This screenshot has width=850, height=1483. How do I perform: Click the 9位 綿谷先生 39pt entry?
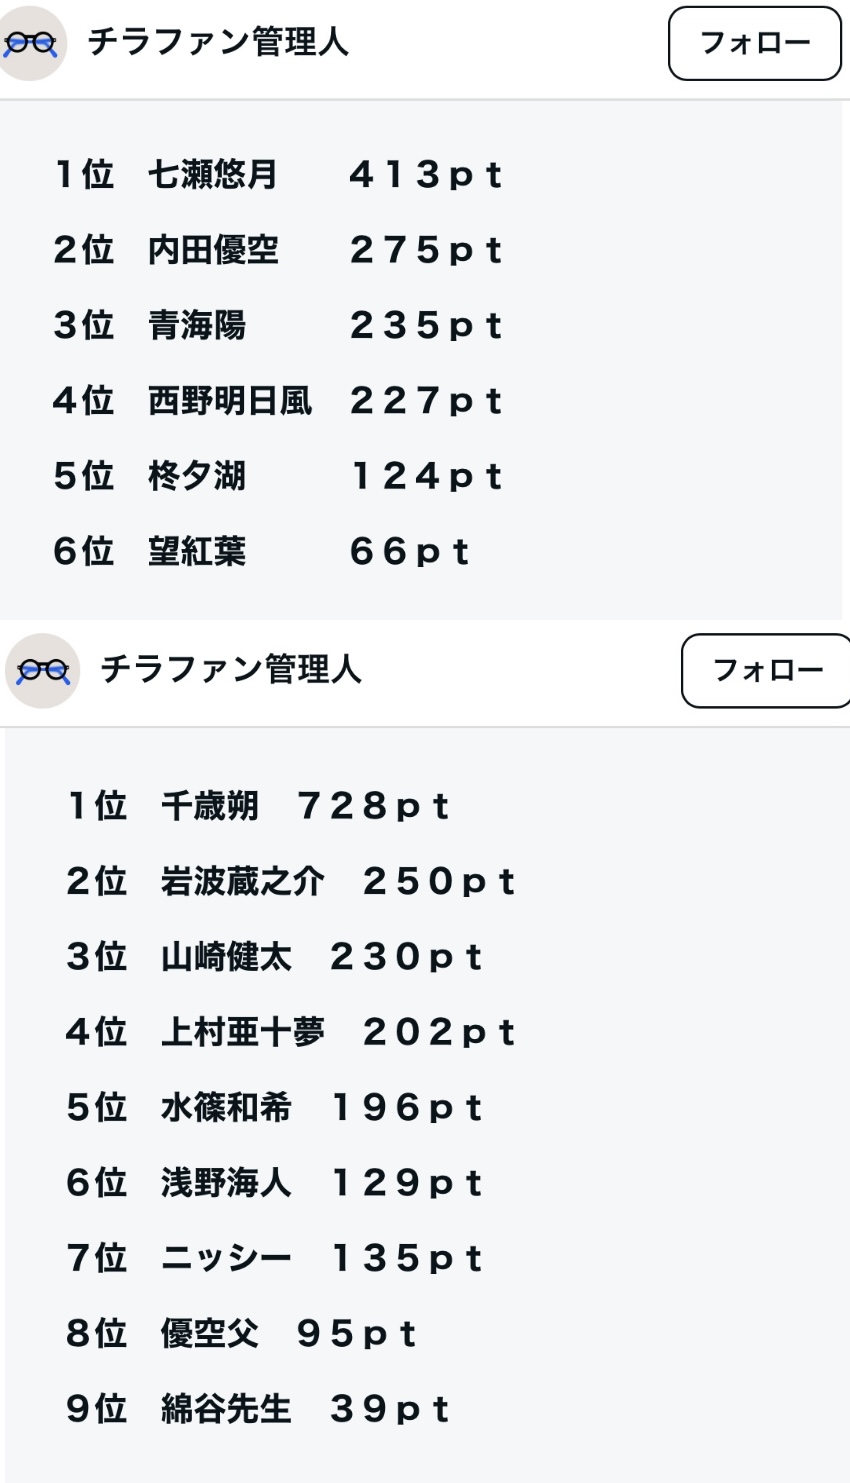tap(258, 1409)
